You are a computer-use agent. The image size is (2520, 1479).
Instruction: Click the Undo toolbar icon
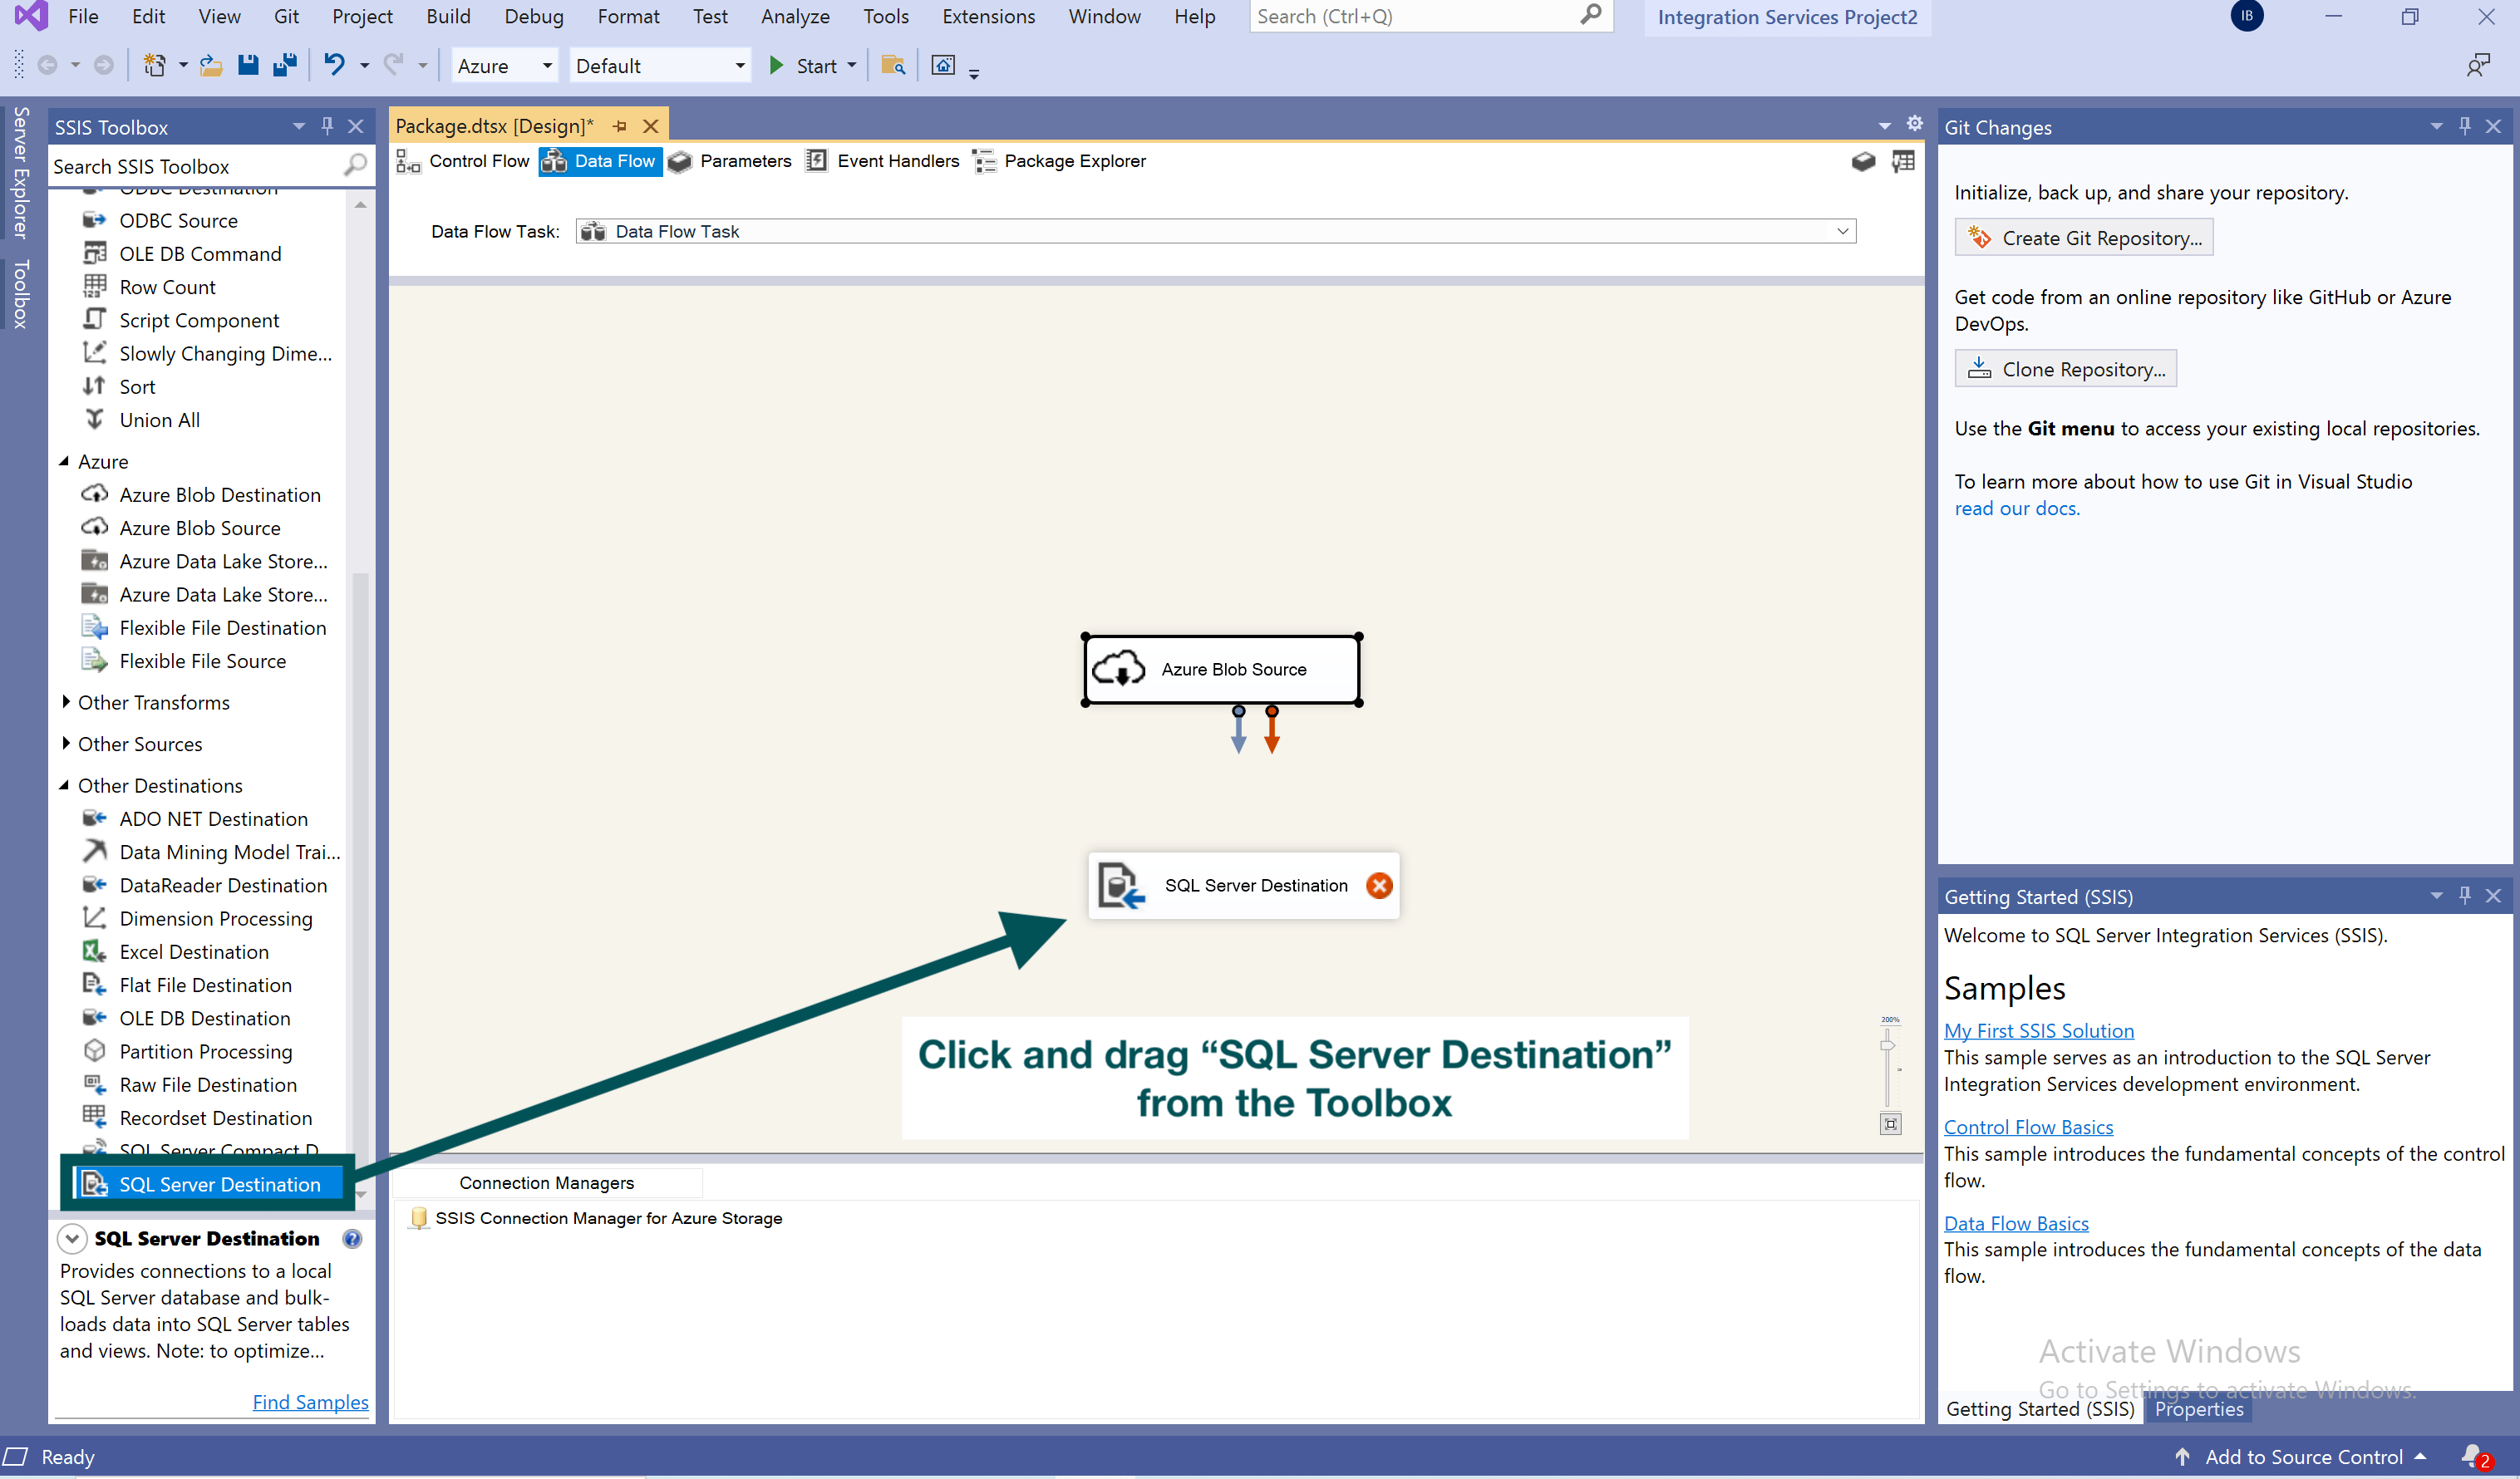click(334, 66)
